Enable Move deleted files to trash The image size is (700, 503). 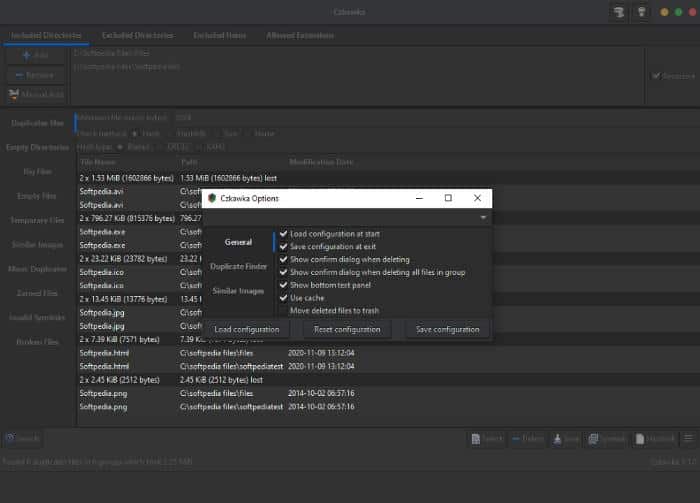click(x=284, y=311)
